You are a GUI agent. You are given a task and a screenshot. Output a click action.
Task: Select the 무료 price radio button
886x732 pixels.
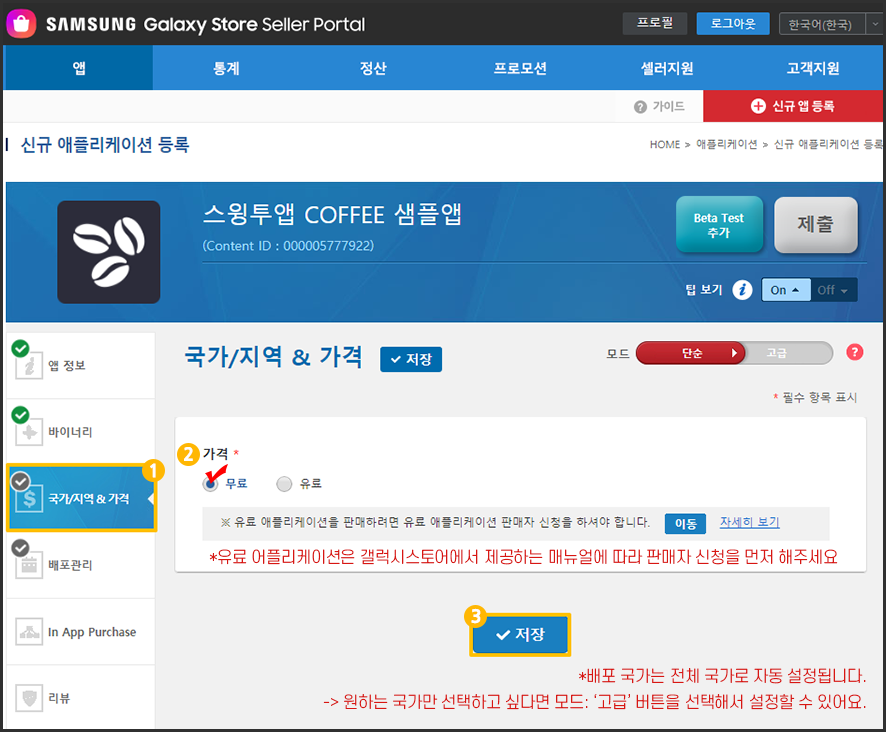pos(211,484)
